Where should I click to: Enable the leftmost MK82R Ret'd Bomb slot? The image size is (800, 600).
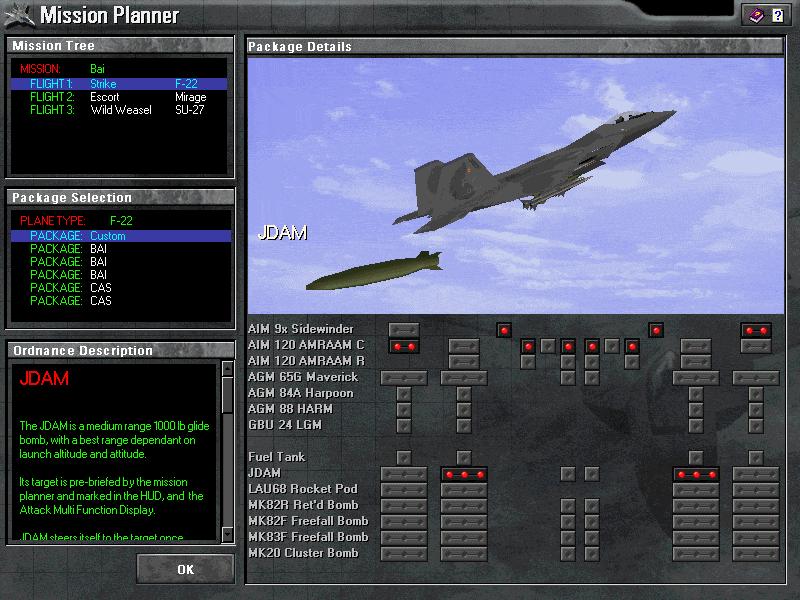point(404,506)
